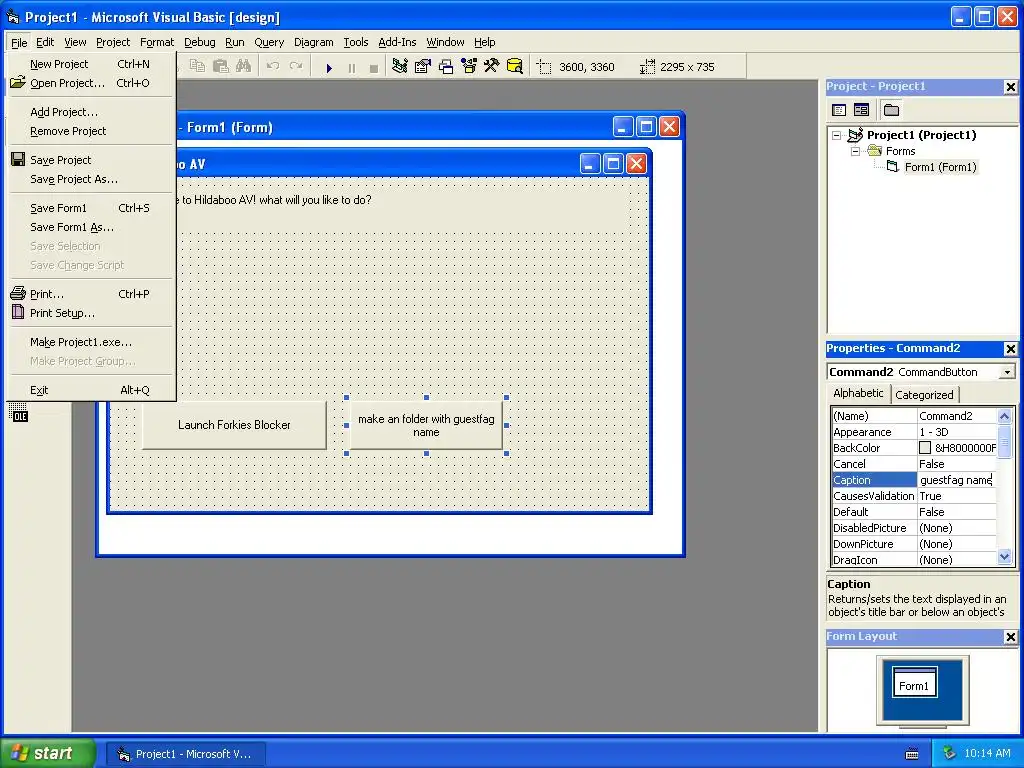Open the Edit menu
The height and width of the screenshot is (768, 1024).
45,42
